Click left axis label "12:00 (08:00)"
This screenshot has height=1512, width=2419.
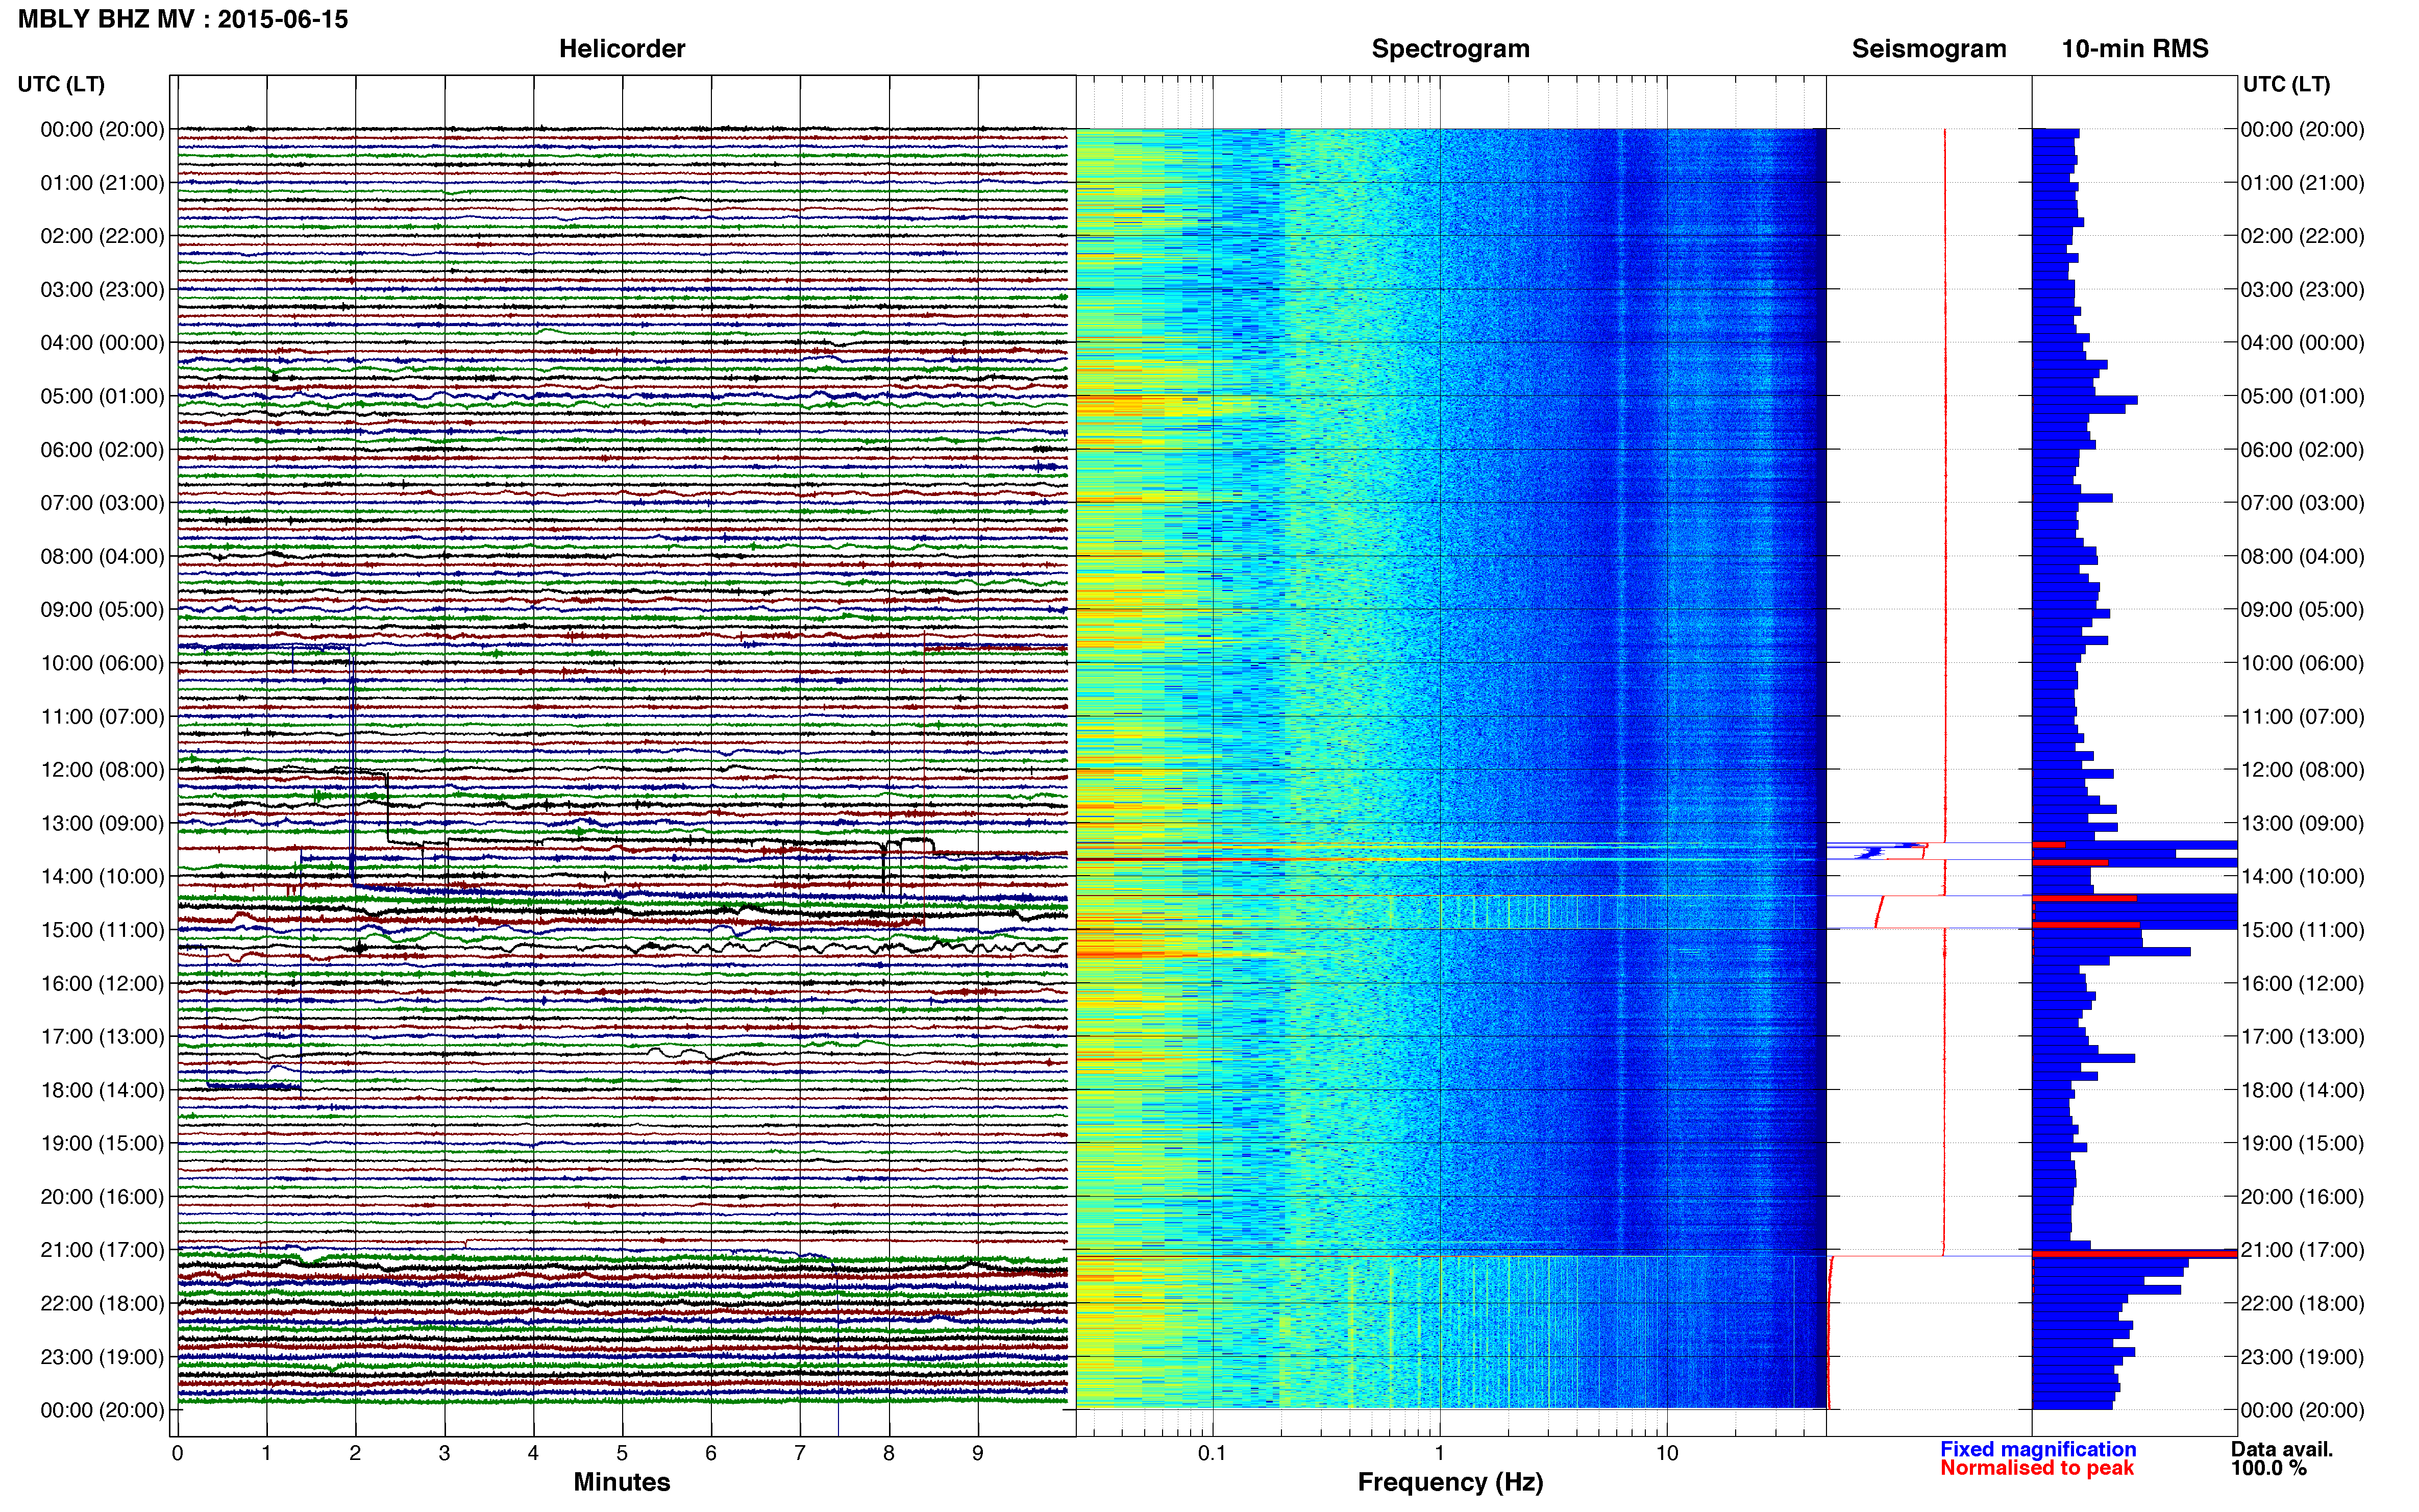(102, 770)
